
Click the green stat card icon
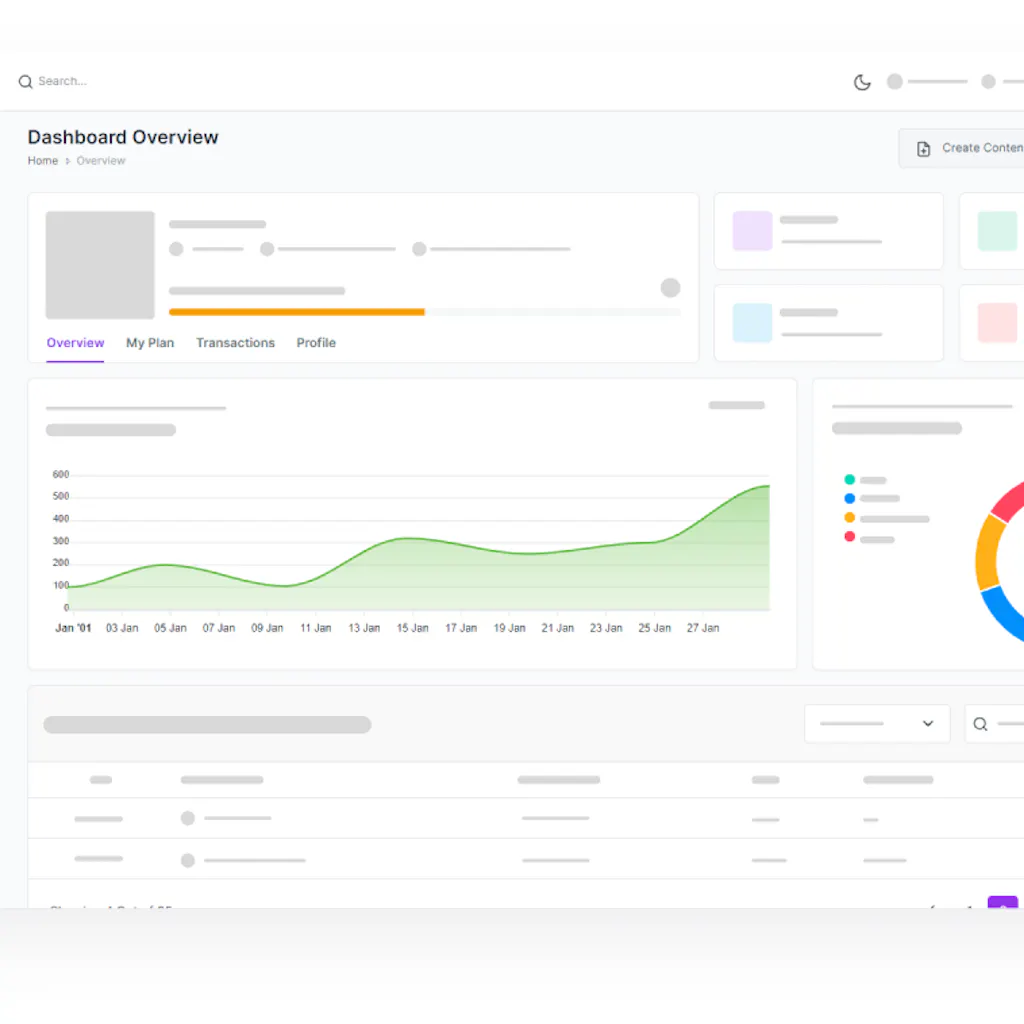click(997, 231)
